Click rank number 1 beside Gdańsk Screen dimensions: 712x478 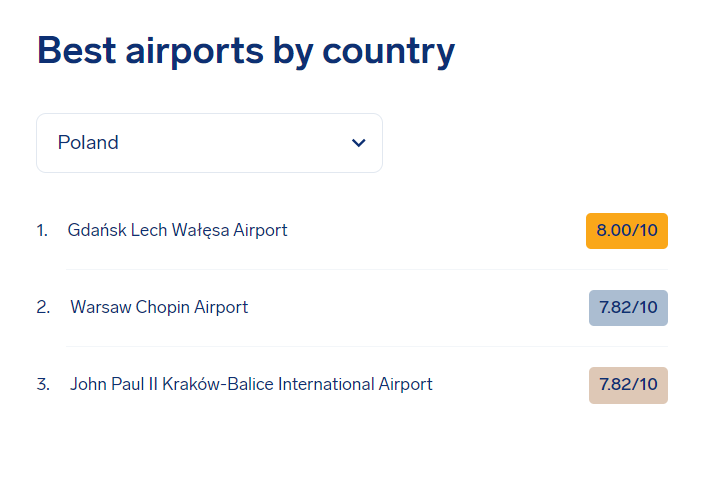coord(42,231)
